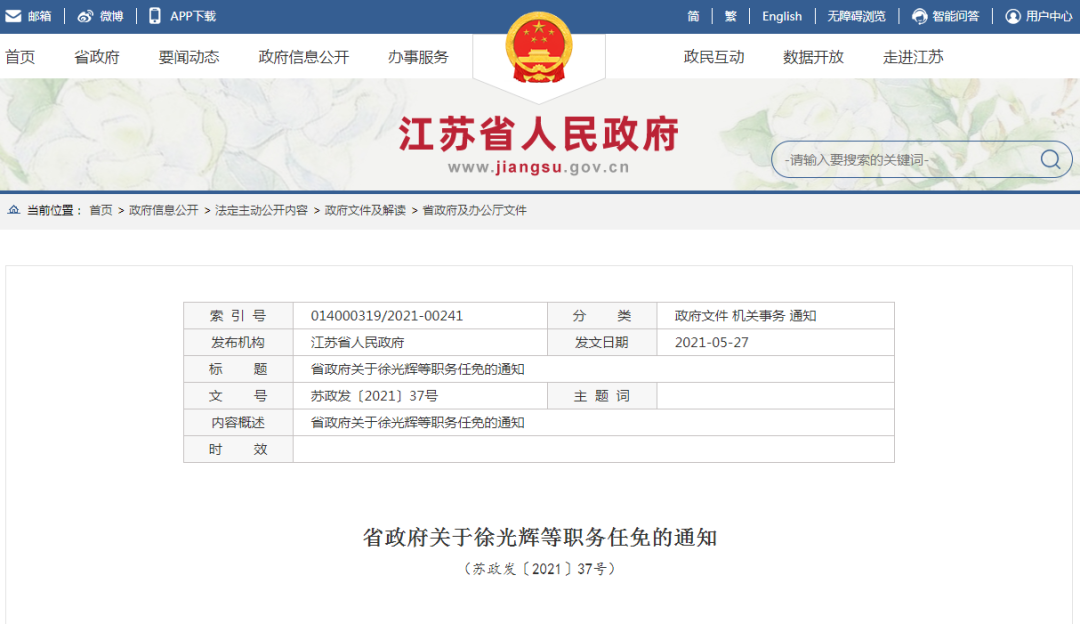The image size is (1080, 624).
Task: Open the 政民互动 navigation menu
Action: coord(714,56)
